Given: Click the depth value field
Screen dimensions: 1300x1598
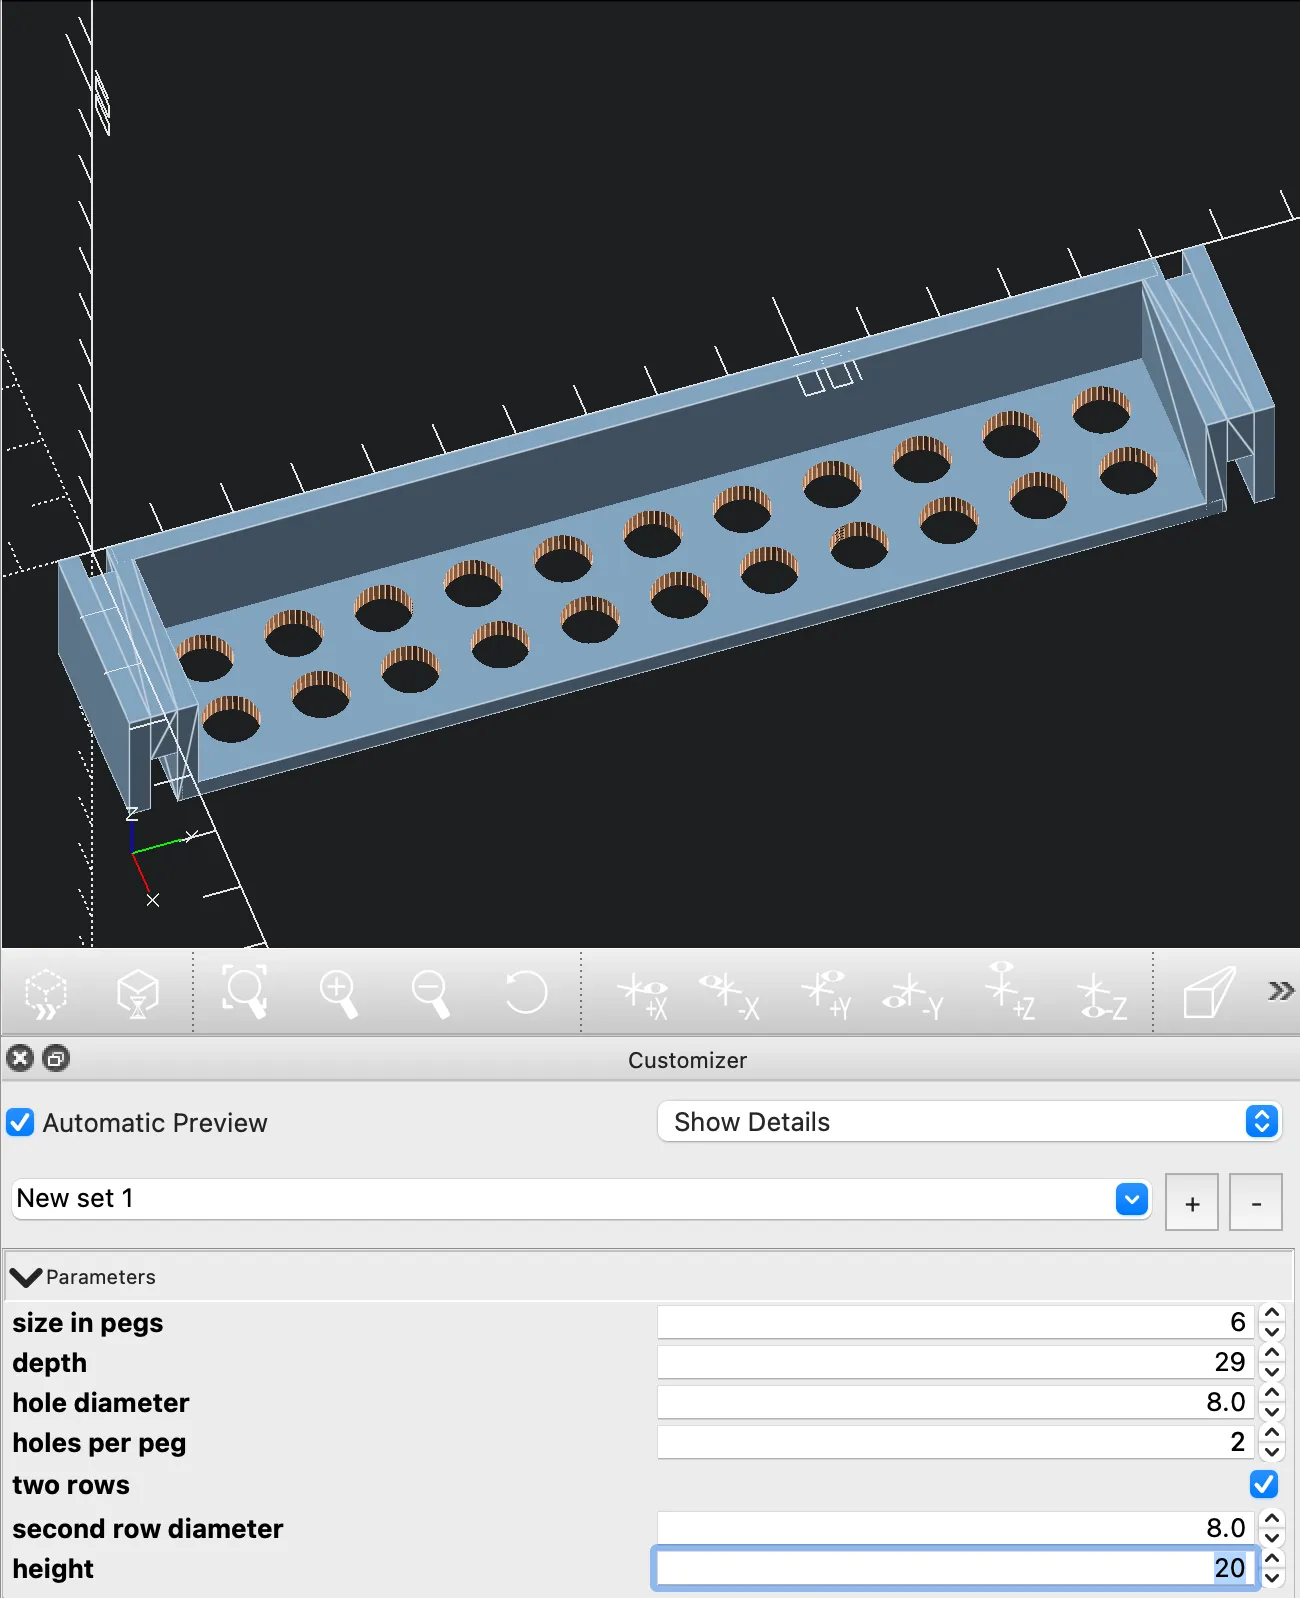Looking at the screenshot, I should tap(955, 1362).
